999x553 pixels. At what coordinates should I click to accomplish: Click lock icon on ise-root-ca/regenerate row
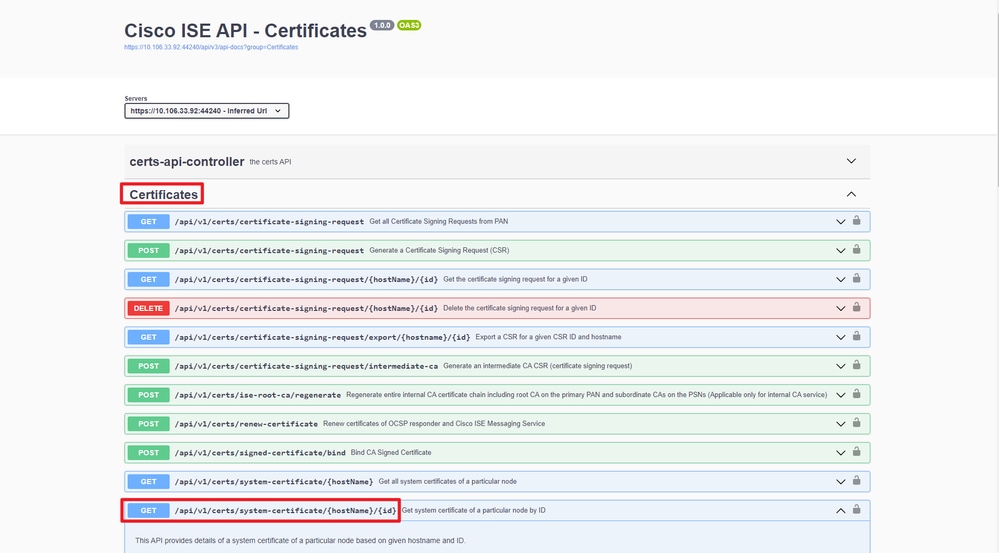[x=856, y=394]
